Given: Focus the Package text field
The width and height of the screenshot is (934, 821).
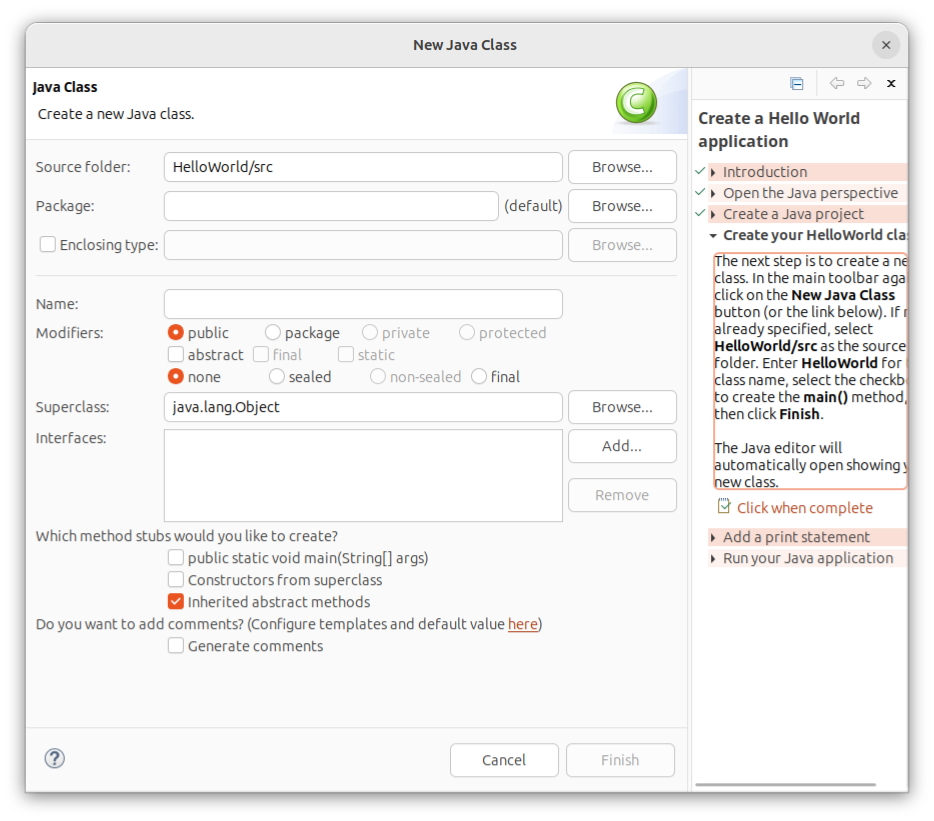Looking at the screenshot, I should point(331,206).
